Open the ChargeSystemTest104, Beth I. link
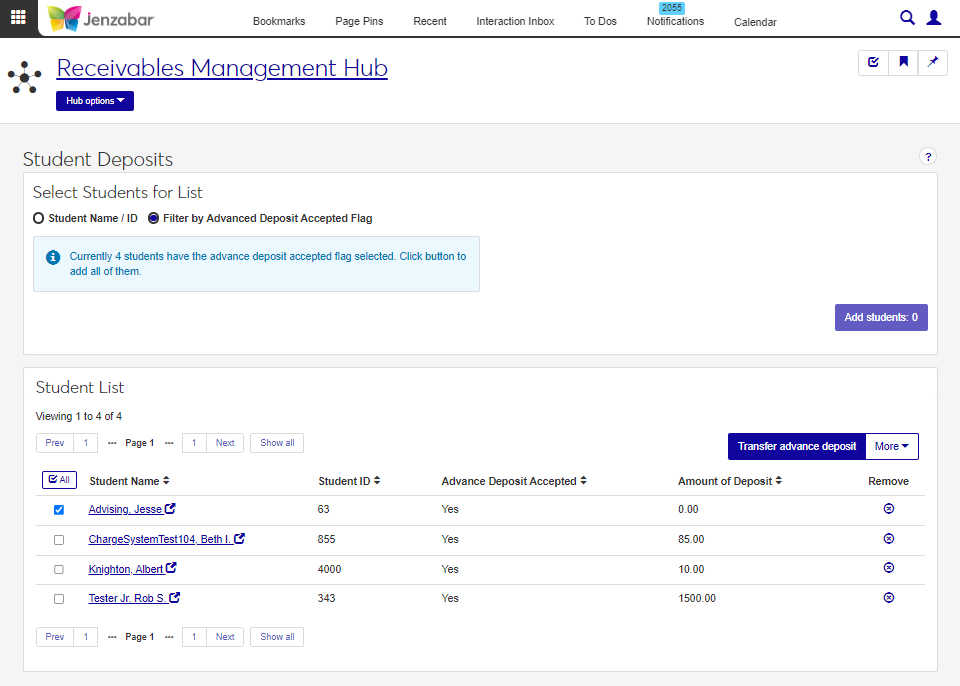This screenshot has width=960, height=686. [160, 539]
